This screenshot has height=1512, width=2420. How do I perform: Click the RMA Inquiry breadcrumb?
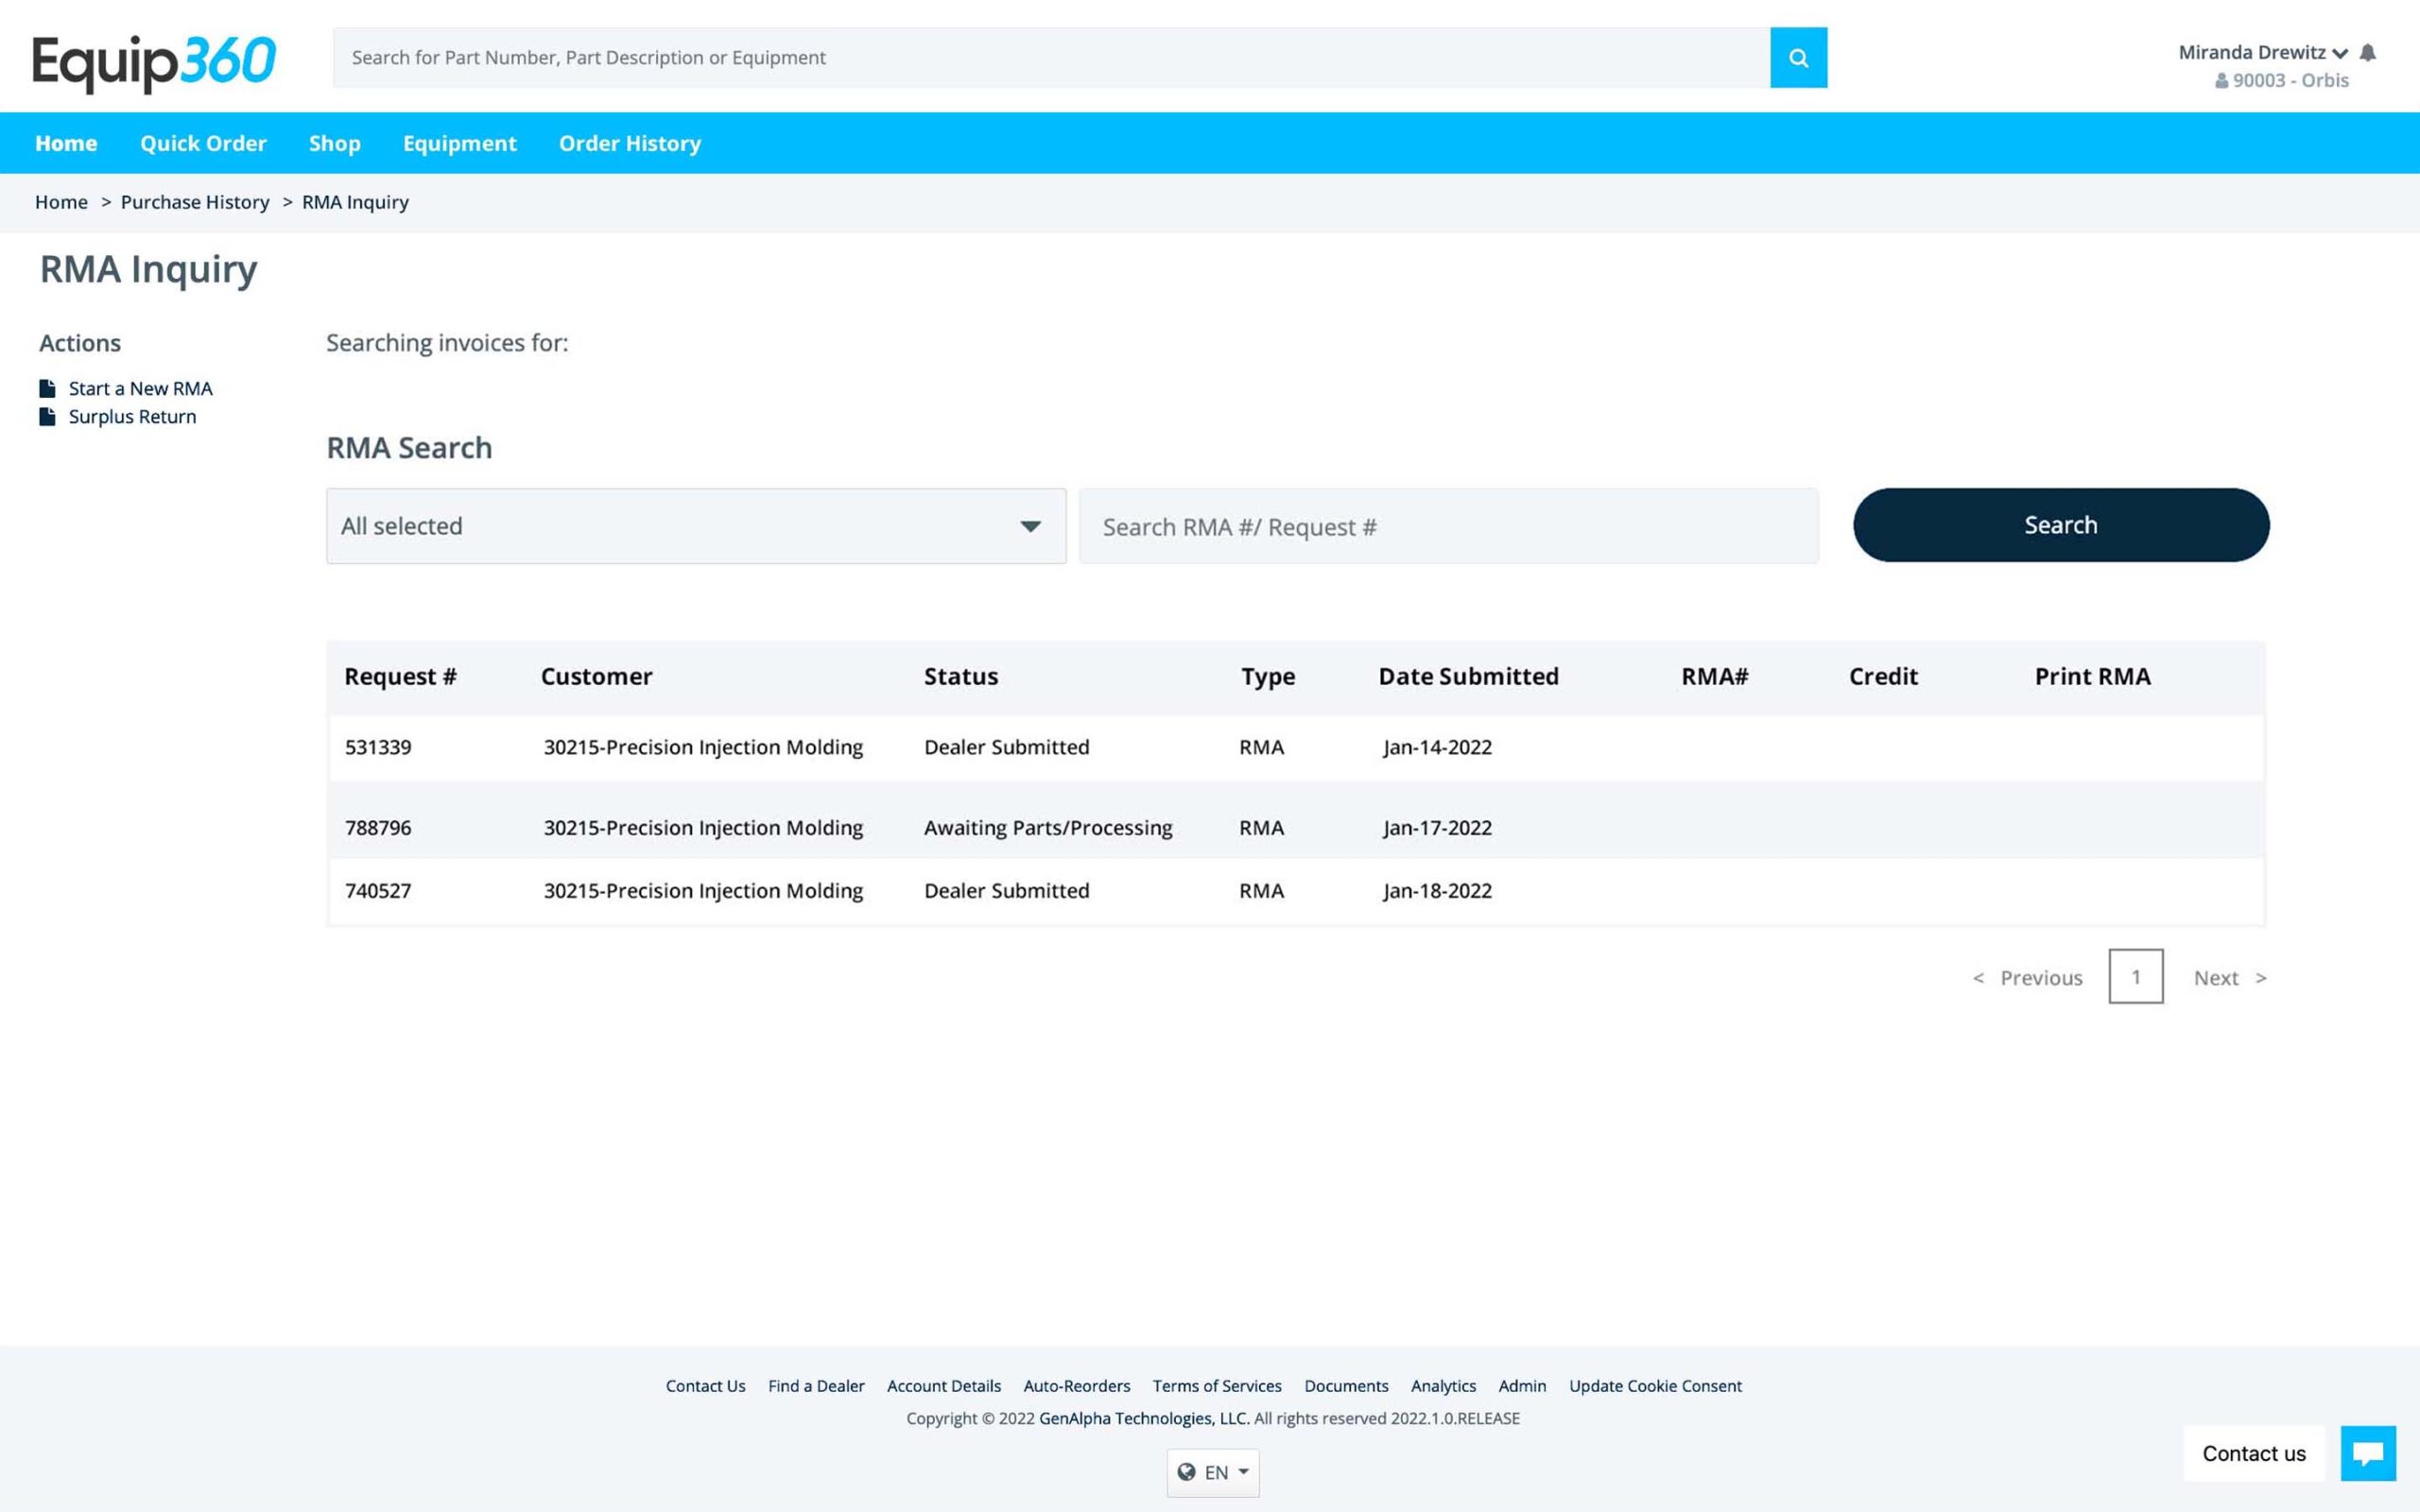point(355,202)
